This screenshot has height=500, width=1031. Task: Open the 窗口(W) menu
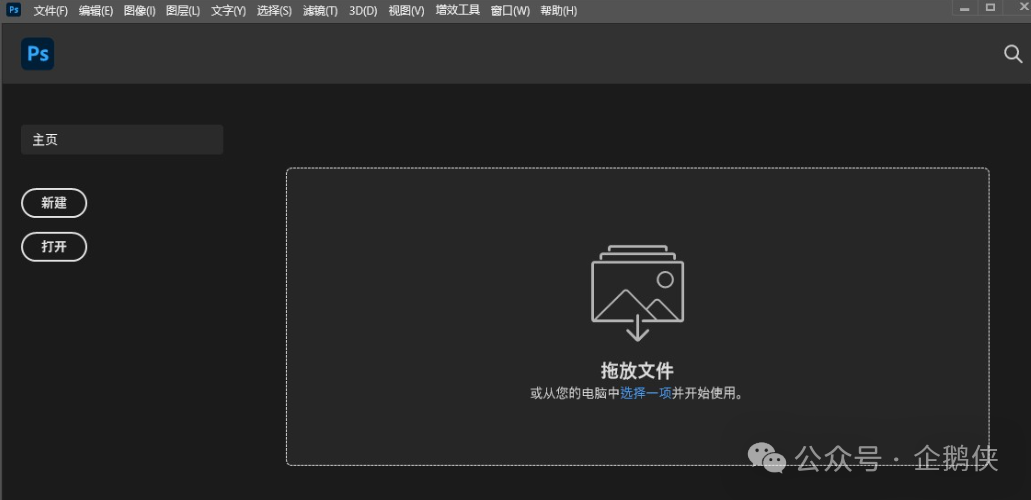510,11
